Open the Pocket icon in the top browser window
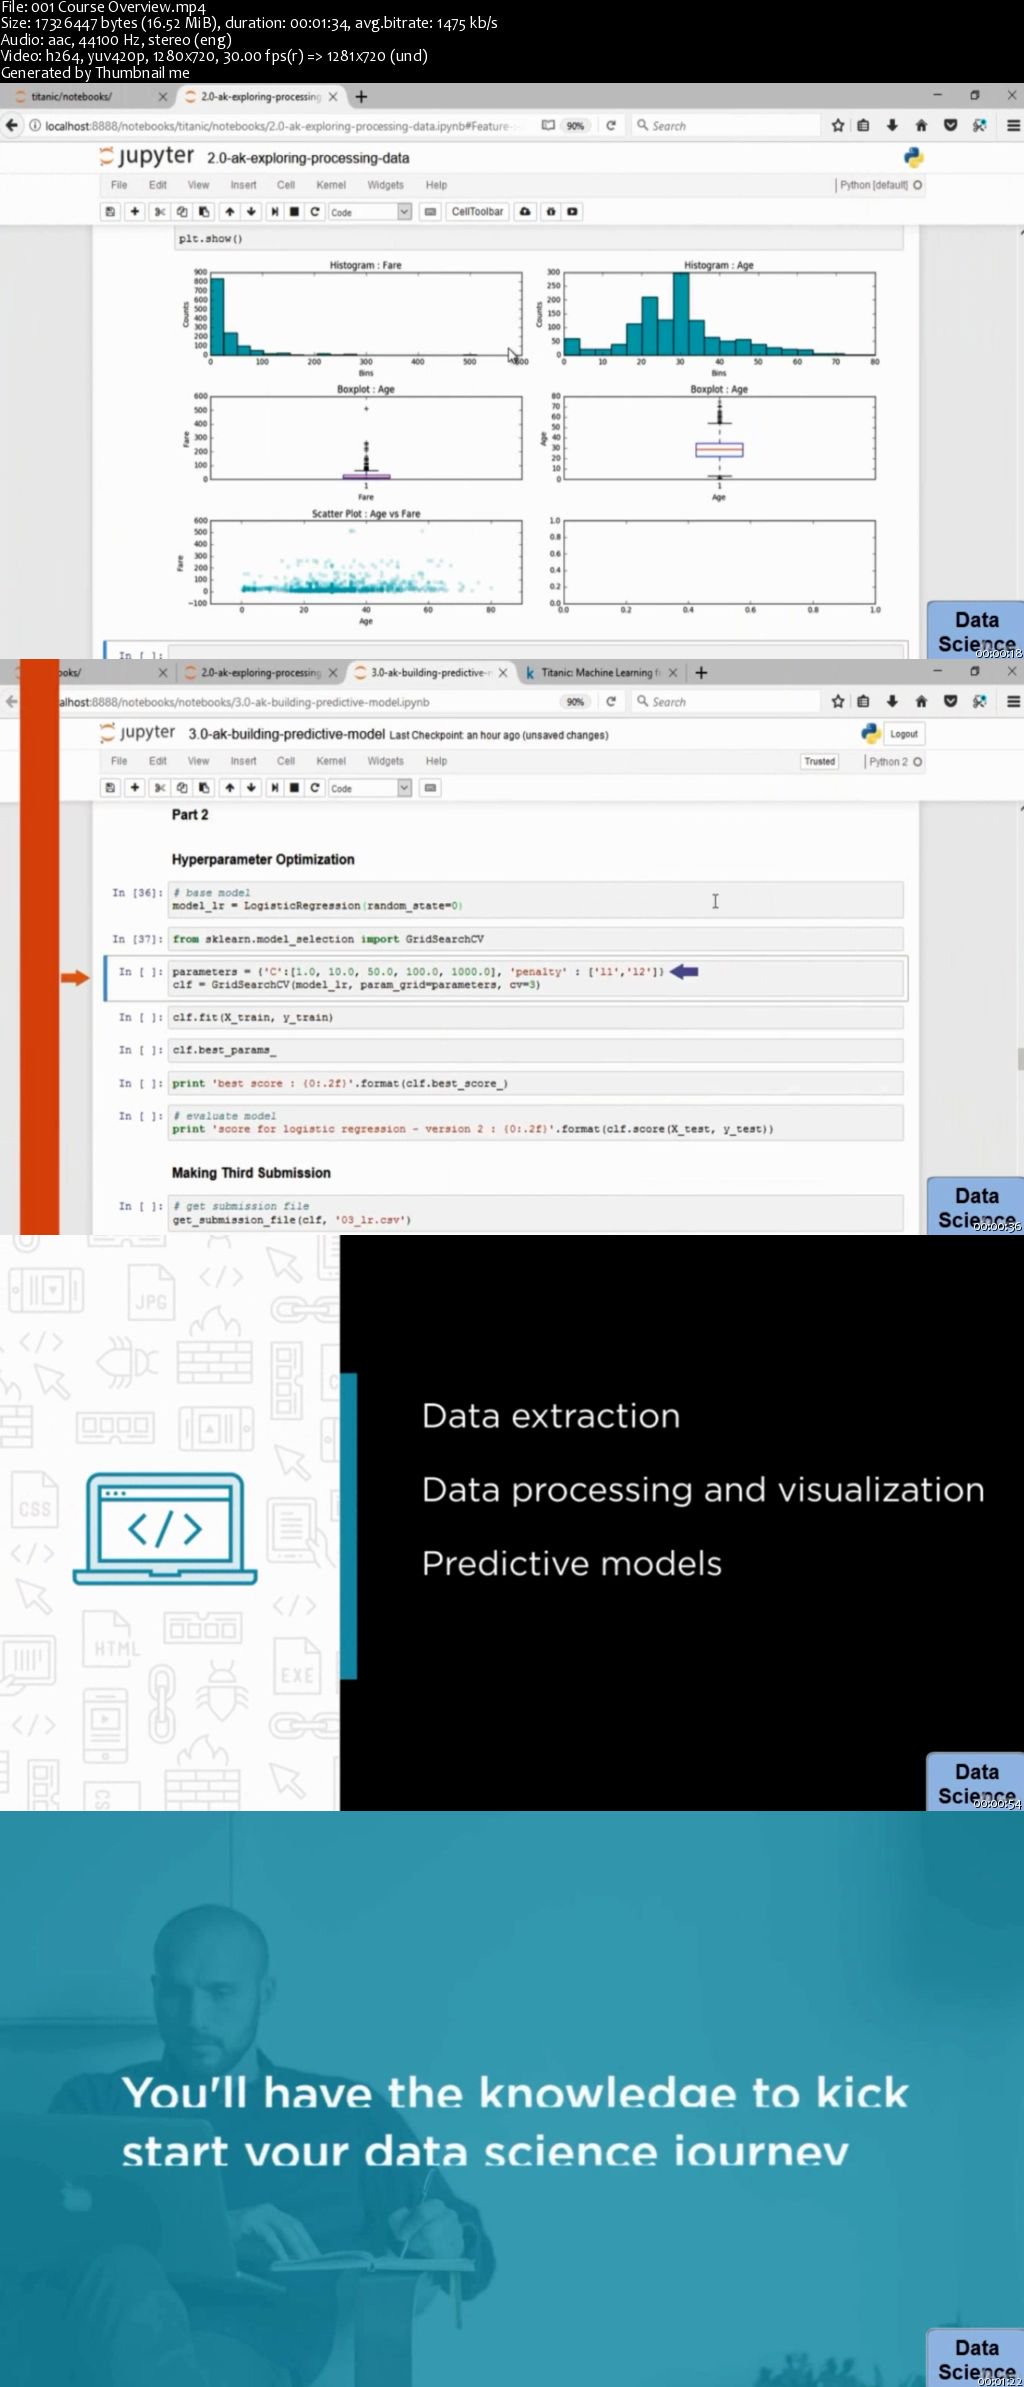Viewport: 1024px width, 2387px height. [x=950, y=125]
